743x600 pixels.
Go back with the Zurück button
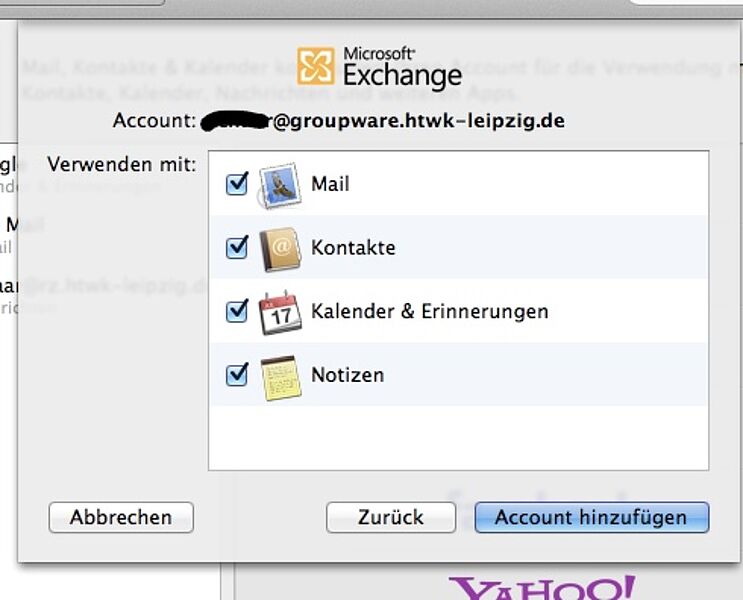point(391,517)
